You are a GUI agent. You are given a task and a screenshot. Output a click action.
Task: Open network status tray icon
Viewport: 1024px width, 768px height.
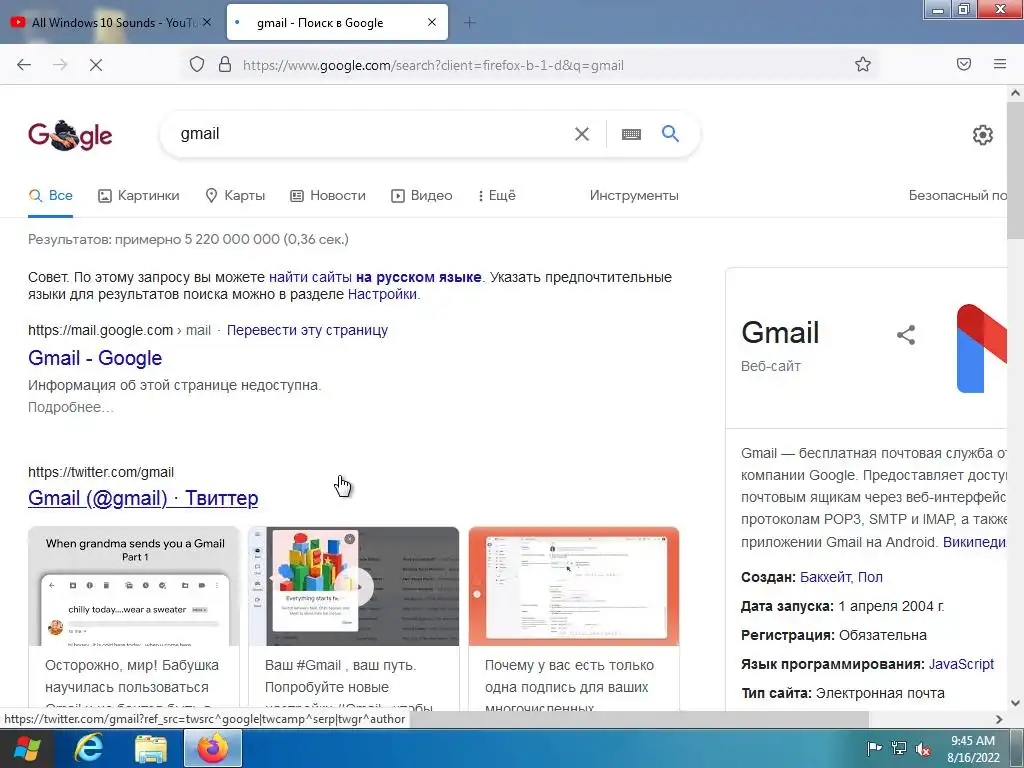click(899, 748)
